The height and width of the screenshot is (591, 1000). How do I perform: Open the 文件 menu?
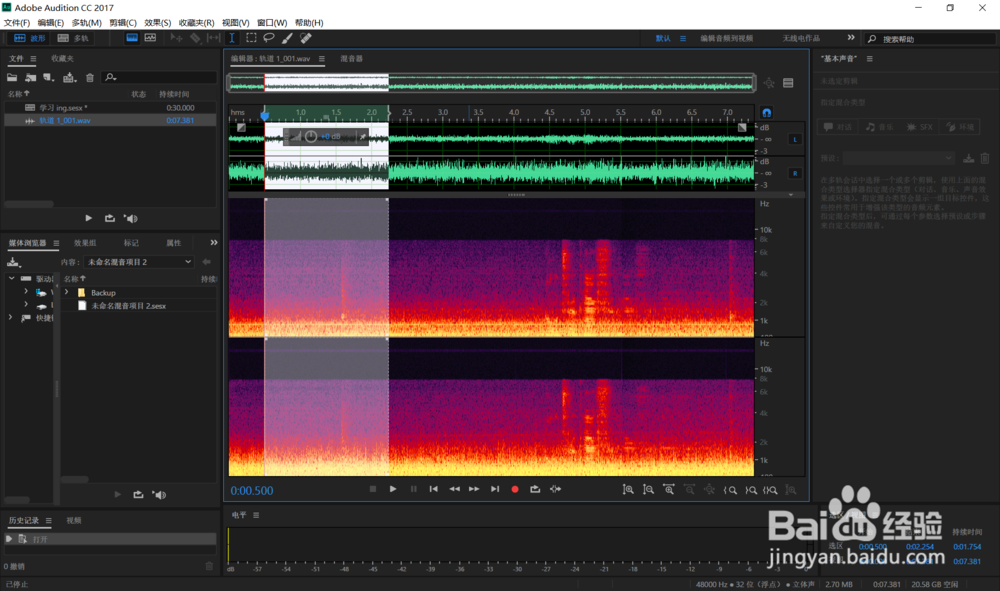[x=17, y=22]
